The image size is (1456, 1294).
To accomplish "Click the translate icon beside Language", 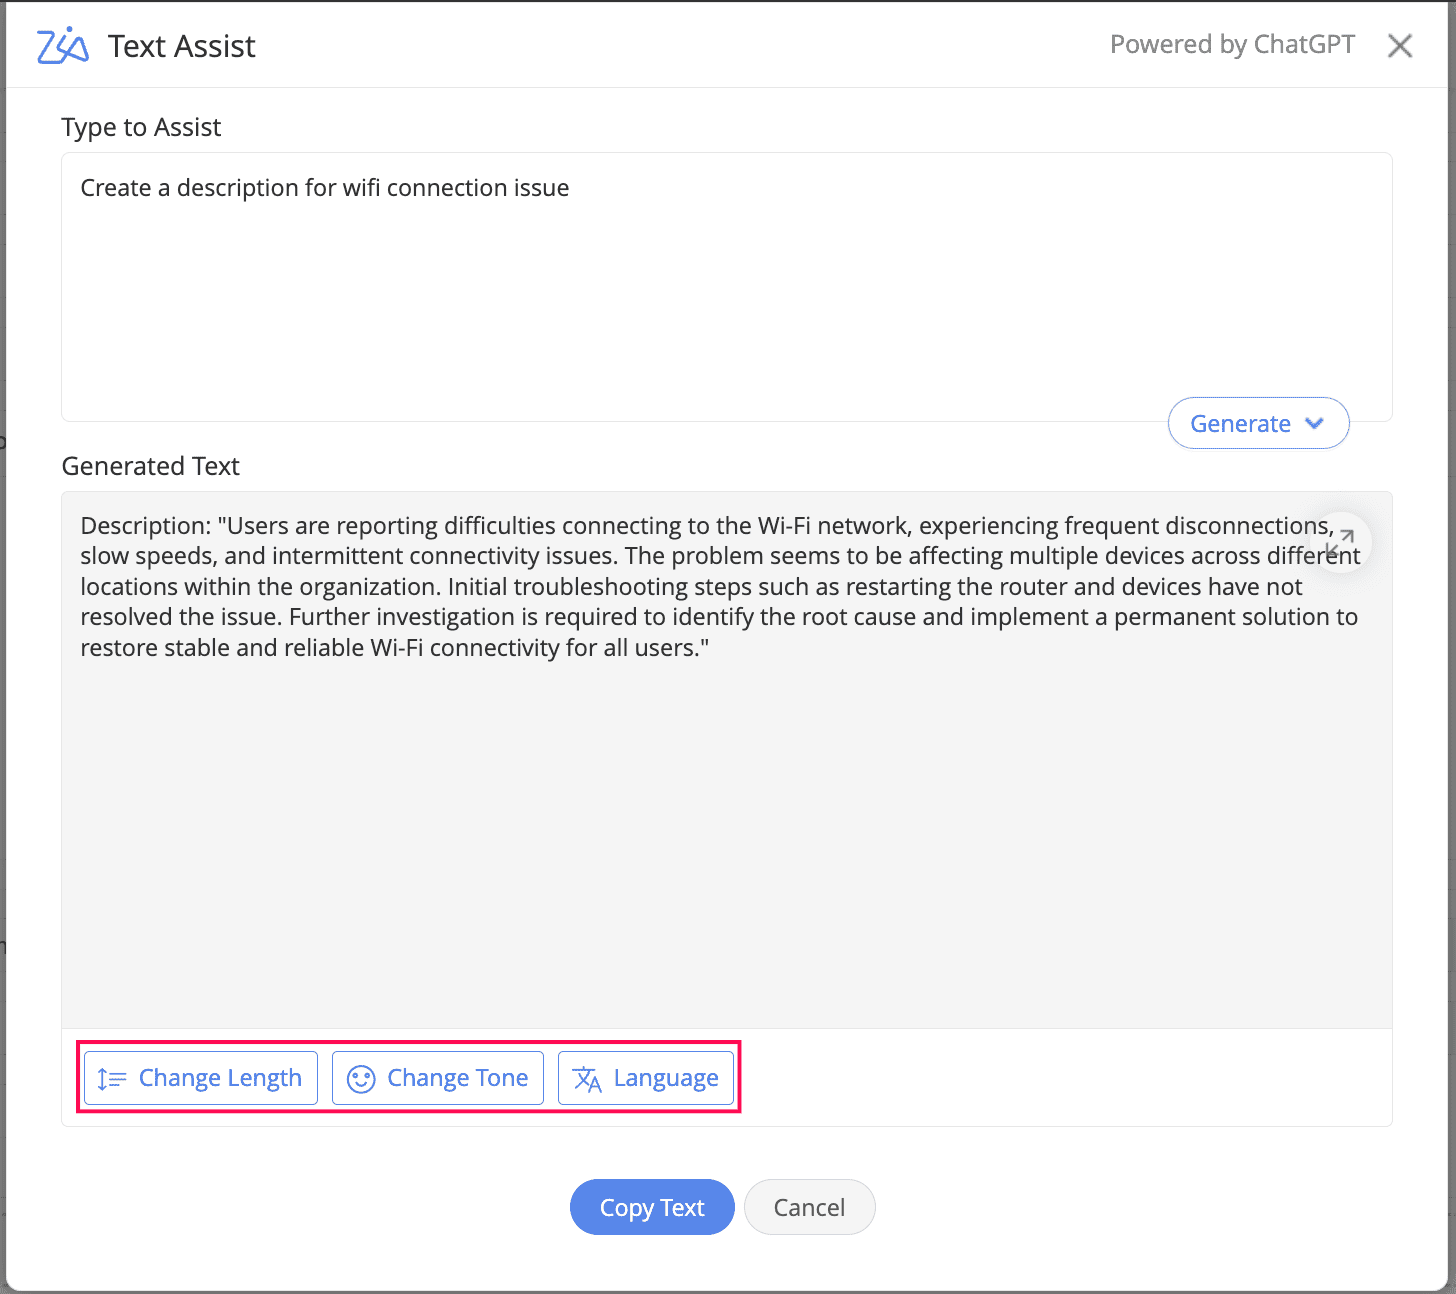I will (587, 1079).
